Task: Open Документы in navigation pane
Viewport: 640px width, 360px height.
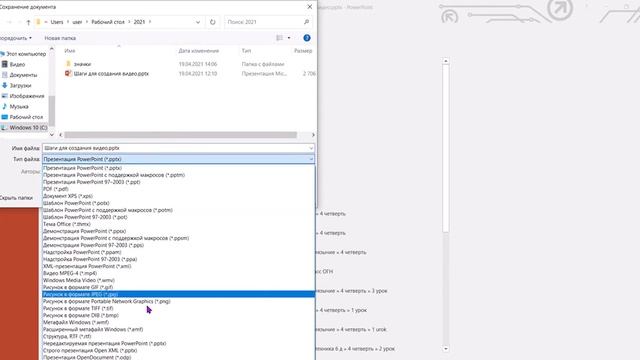Action: 23,75
